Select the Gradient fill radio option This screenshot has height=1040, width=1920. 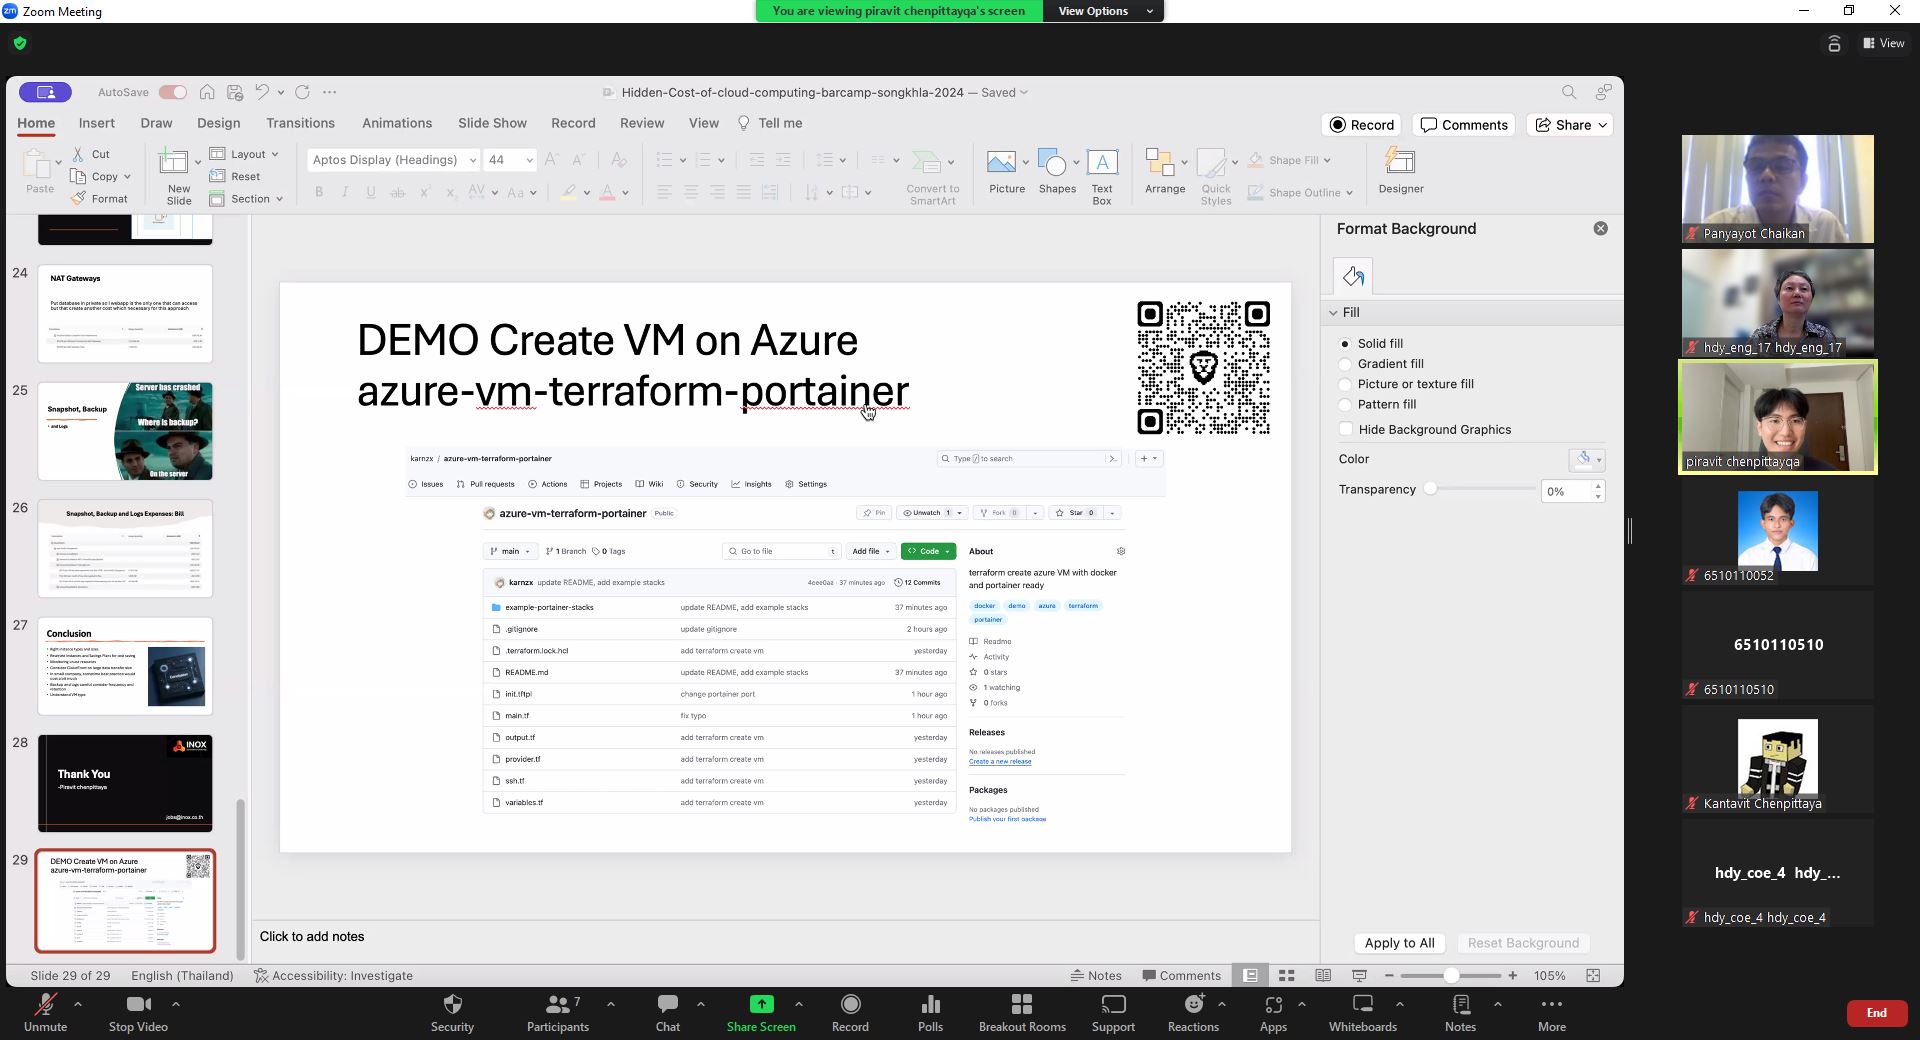[x=1345, y=364]
